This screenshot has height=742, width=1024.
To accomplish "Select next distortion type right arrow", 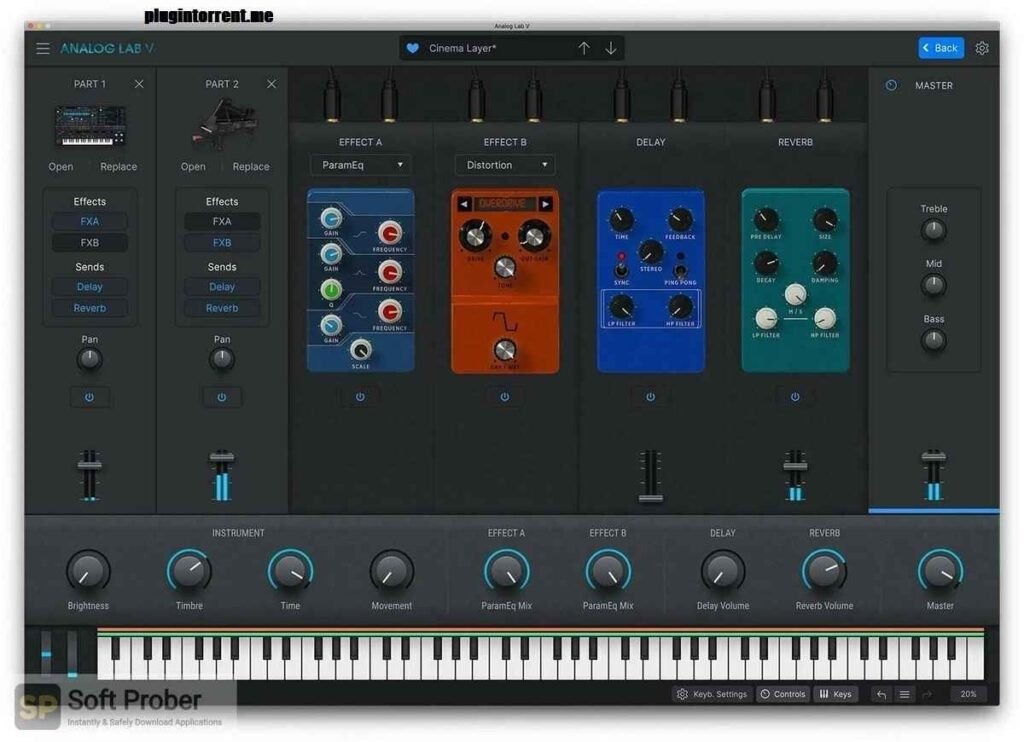I will 546,204.
